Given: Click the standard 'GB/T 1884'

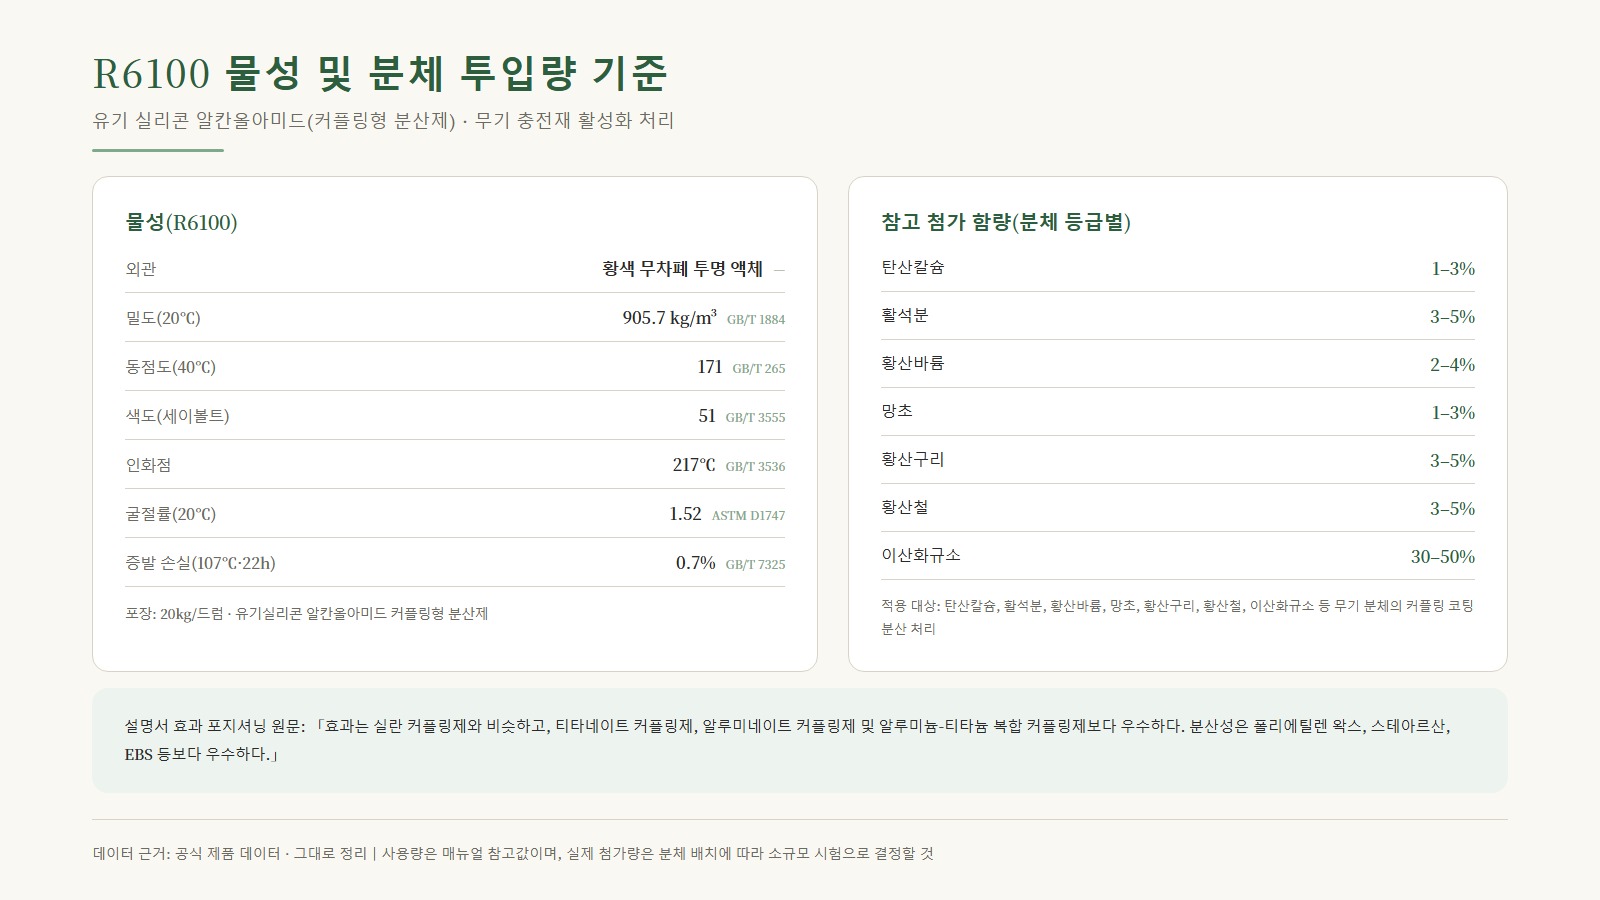Looking at the screenshot, I should [x=756, y=320].
